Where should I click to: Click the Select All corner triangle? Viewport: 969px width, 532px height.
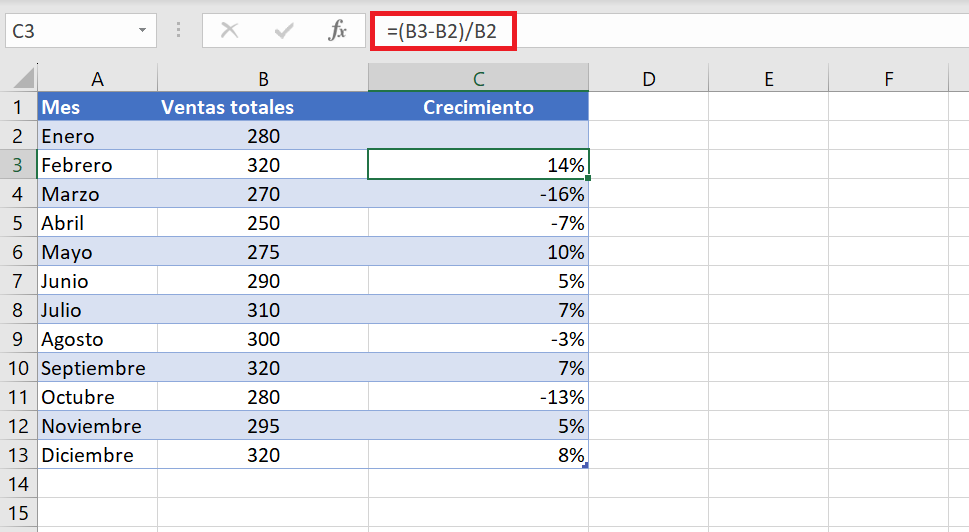(23, 78)
